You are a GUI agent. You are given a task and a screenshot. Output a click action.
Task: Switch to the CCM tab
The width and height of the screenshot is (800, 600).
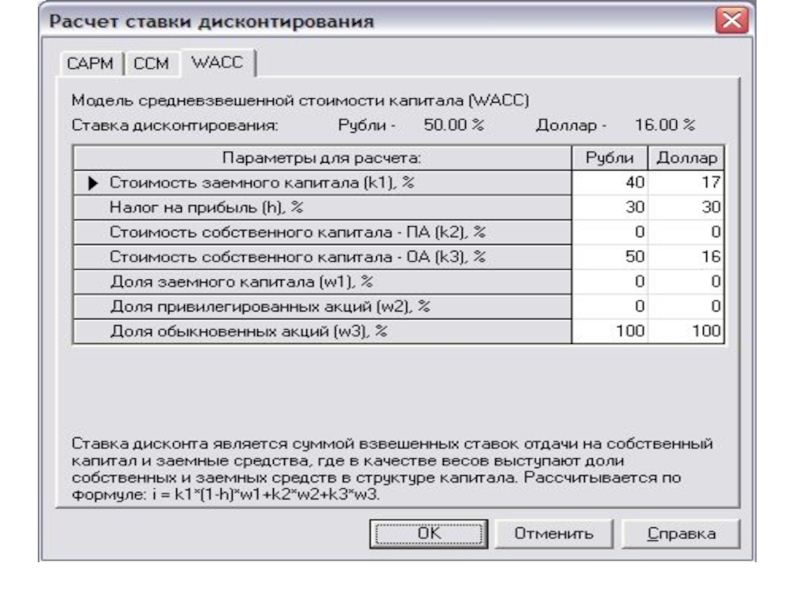(151, 64)
